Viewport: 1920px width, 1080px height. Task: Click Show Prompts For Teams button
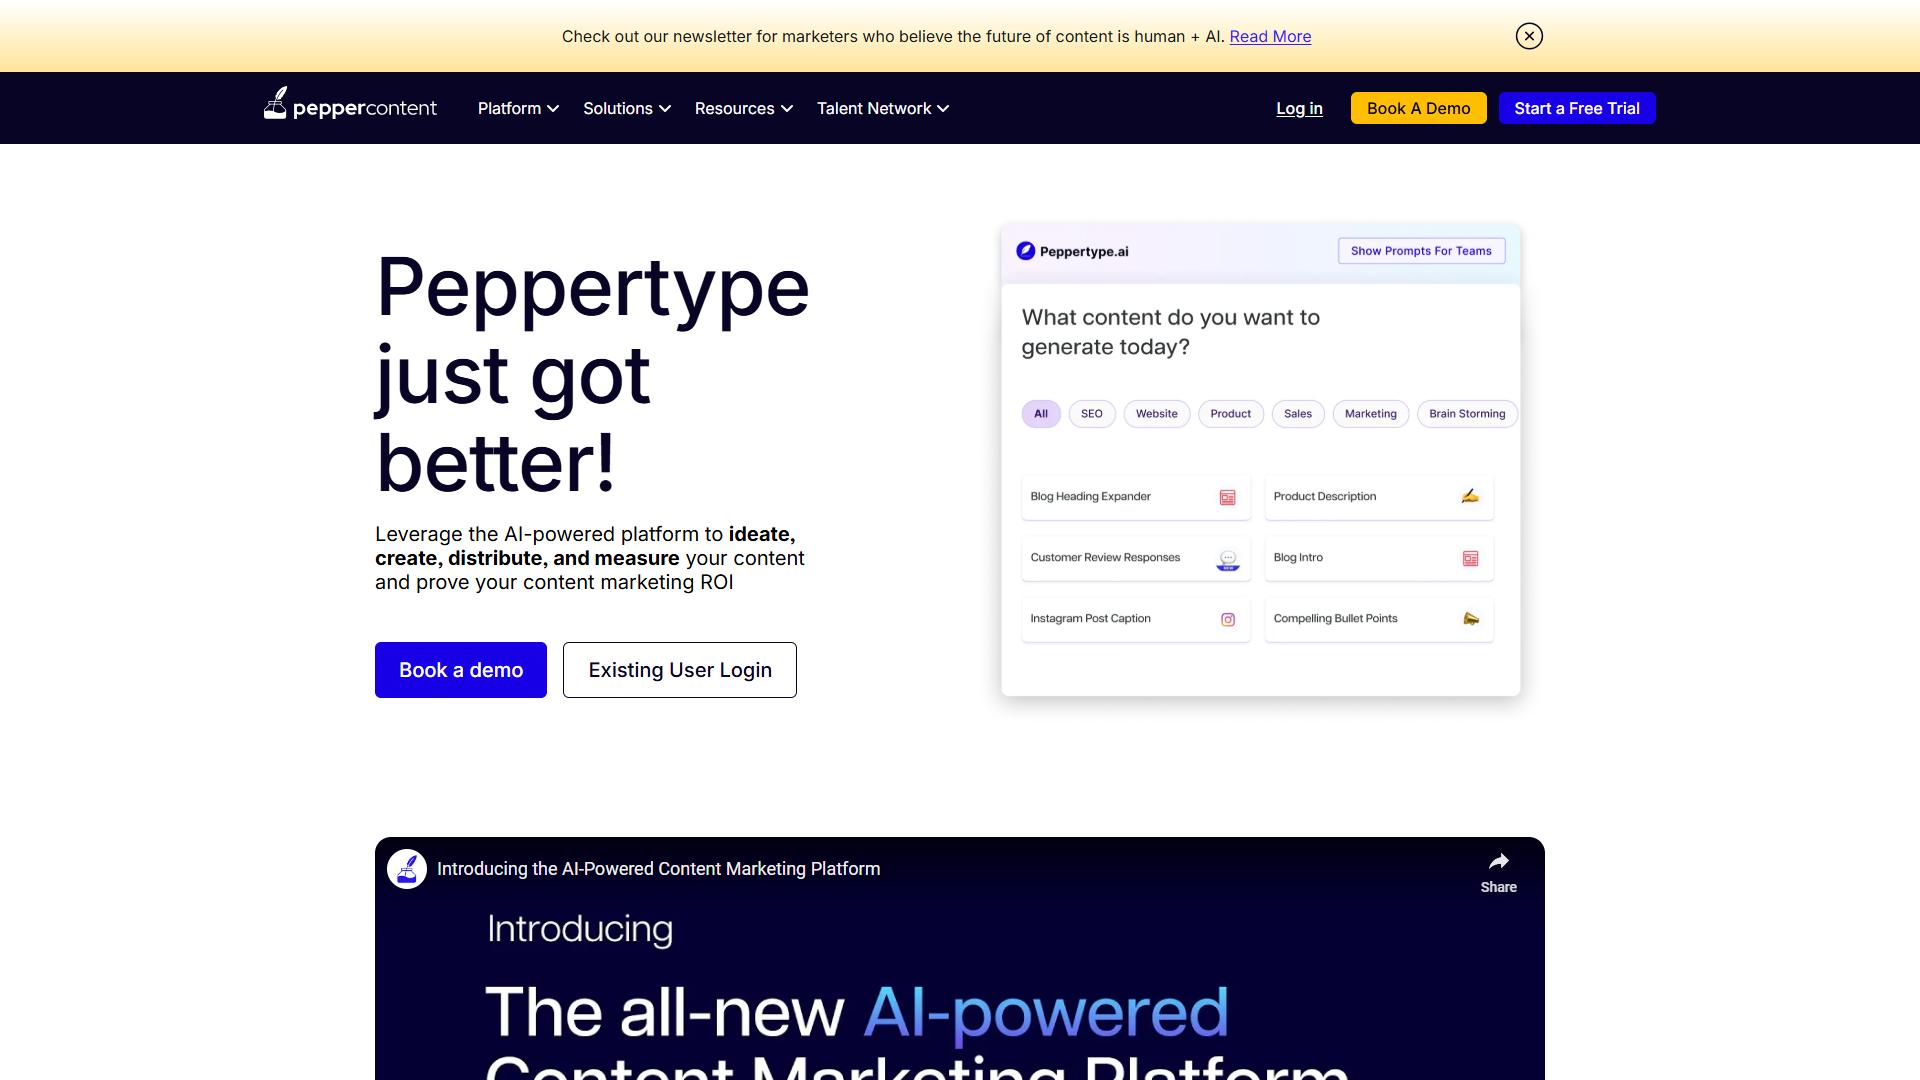click(x=1421, y=251)
